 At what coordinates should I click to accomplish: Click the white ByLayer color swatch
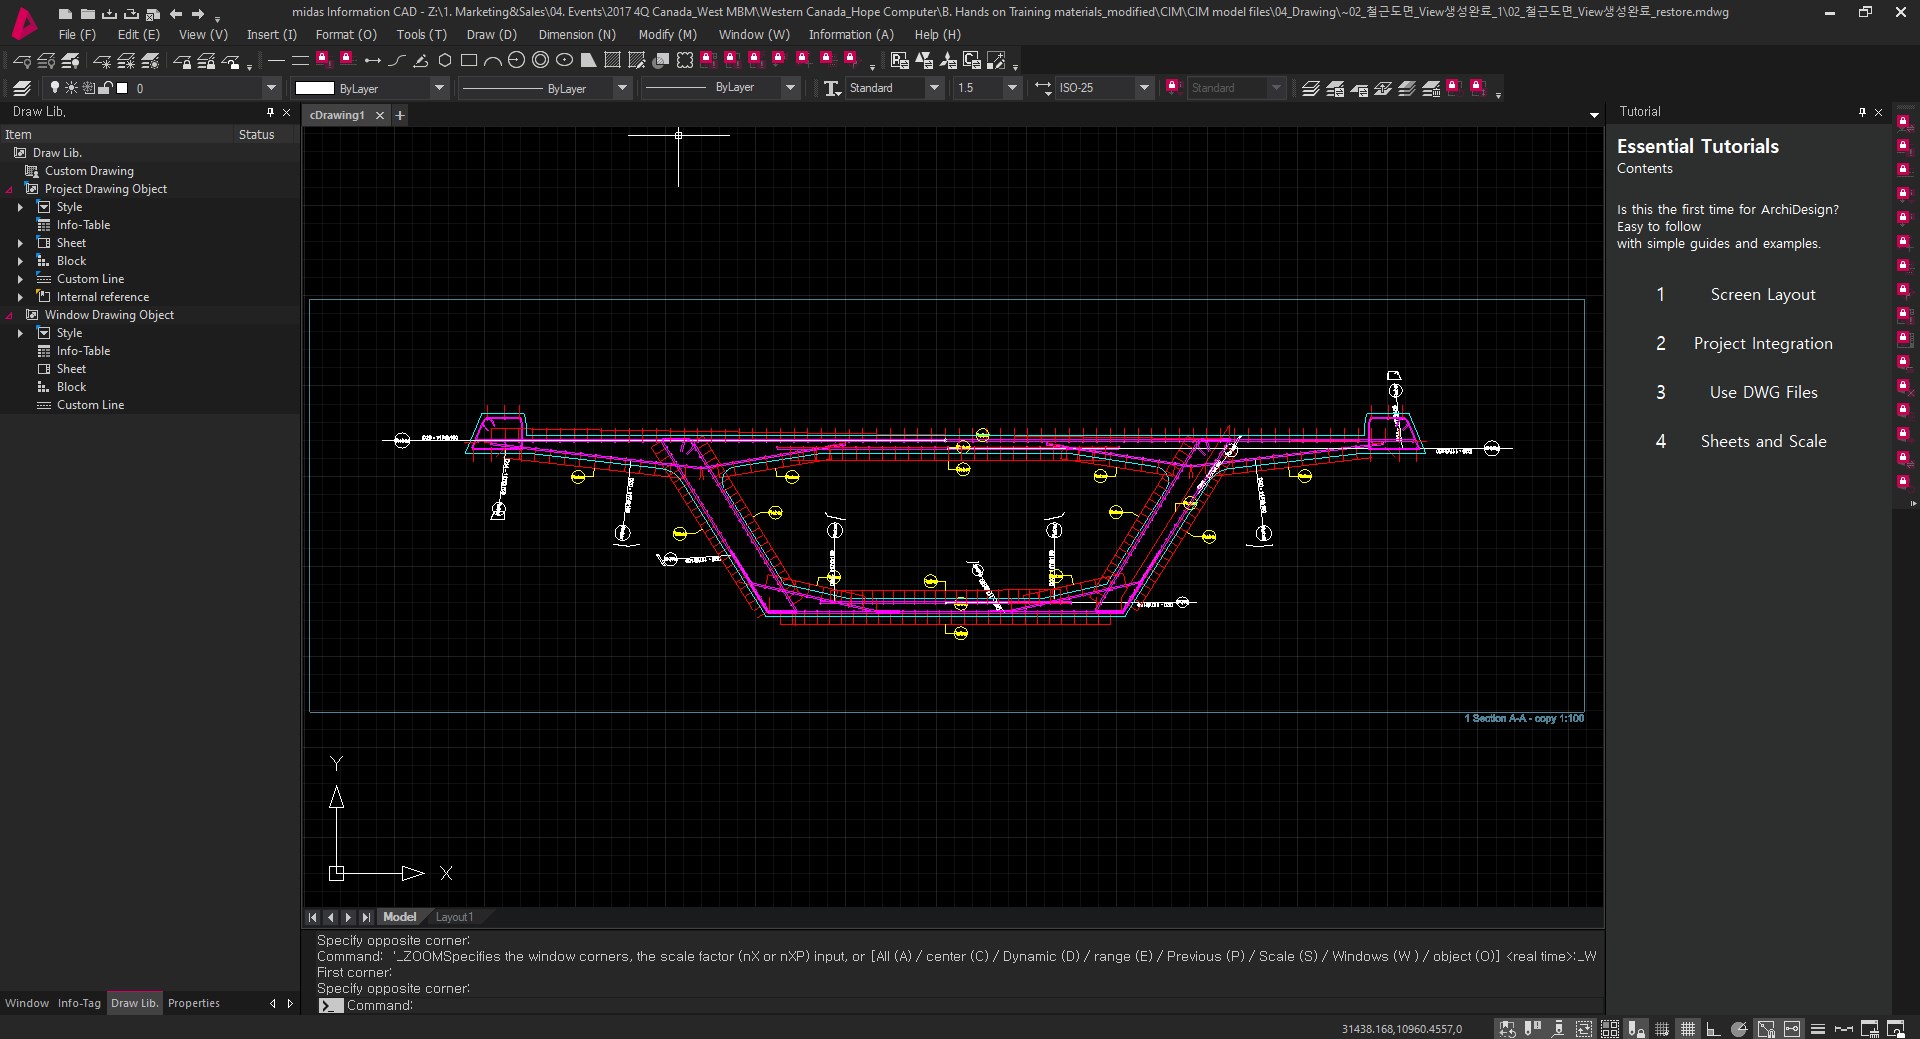(x=314, y=88)
